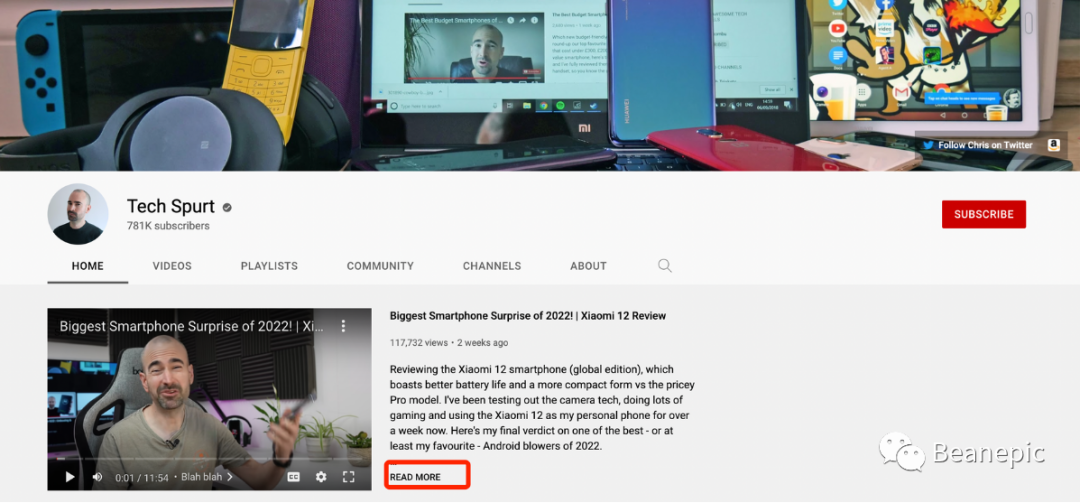Subscribe to the Tech Spurt channel
The width and height of the screenshot is (1080, 503).
pos(984,214)
